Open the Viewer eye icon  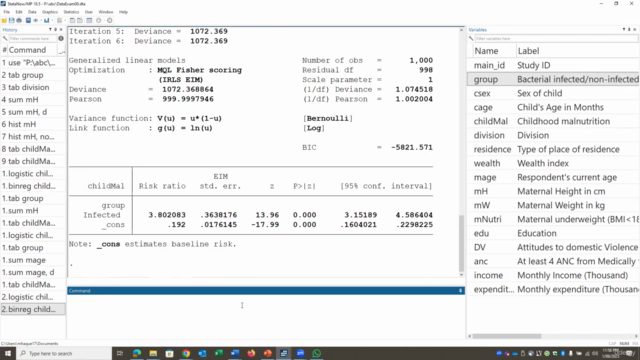36,20
